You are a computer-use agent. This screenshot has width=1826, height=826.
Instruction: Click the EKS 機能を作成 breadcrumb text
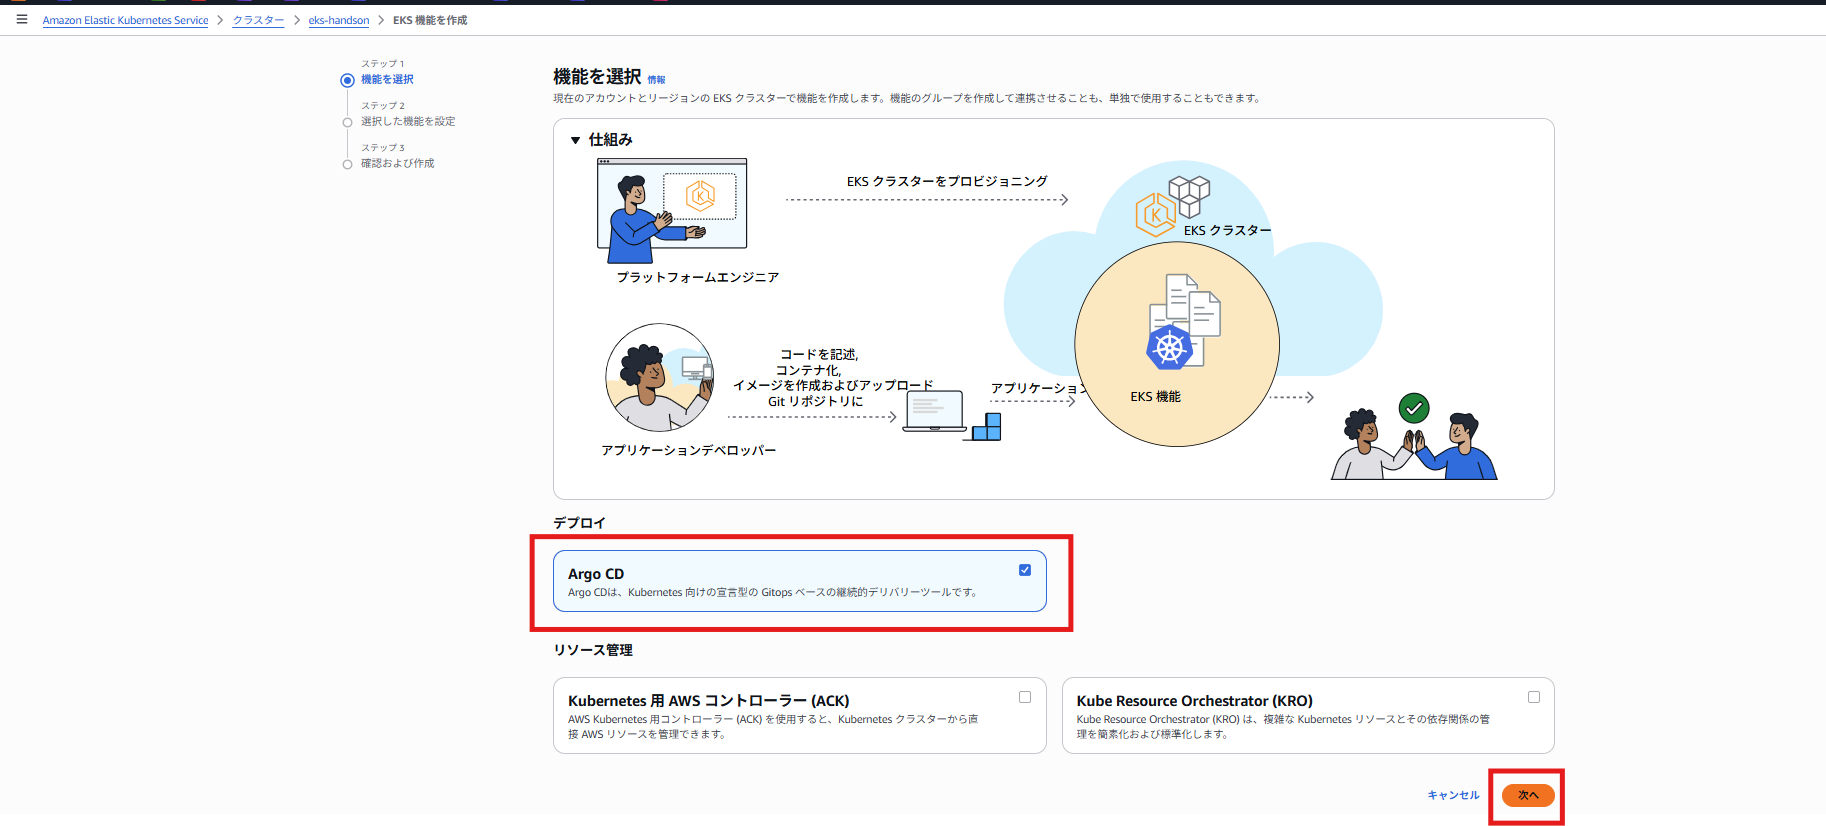(x=430, y=20)
